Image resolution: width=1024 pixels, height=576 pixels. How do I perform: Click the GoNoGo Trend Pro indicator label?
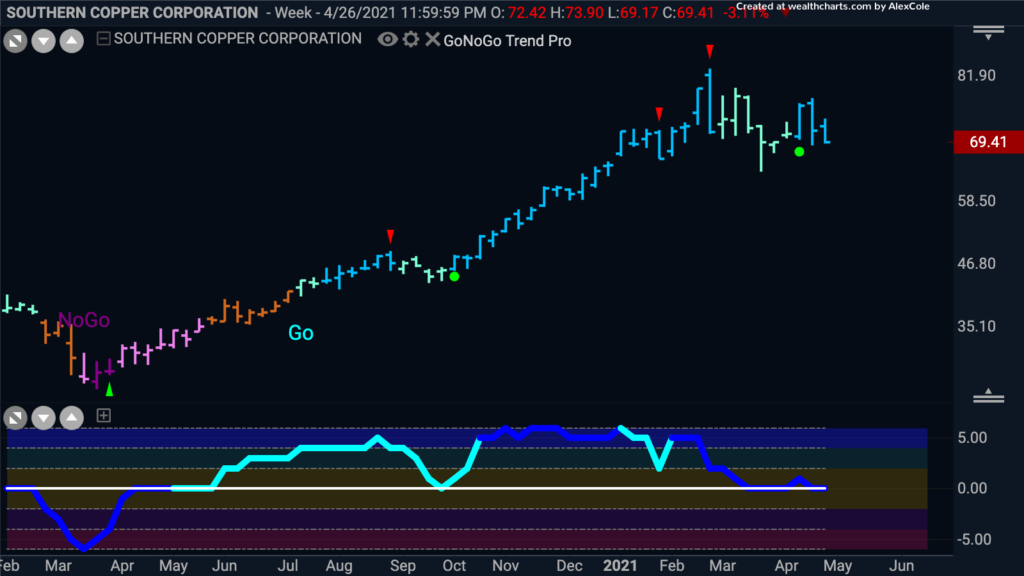[507, 40]
